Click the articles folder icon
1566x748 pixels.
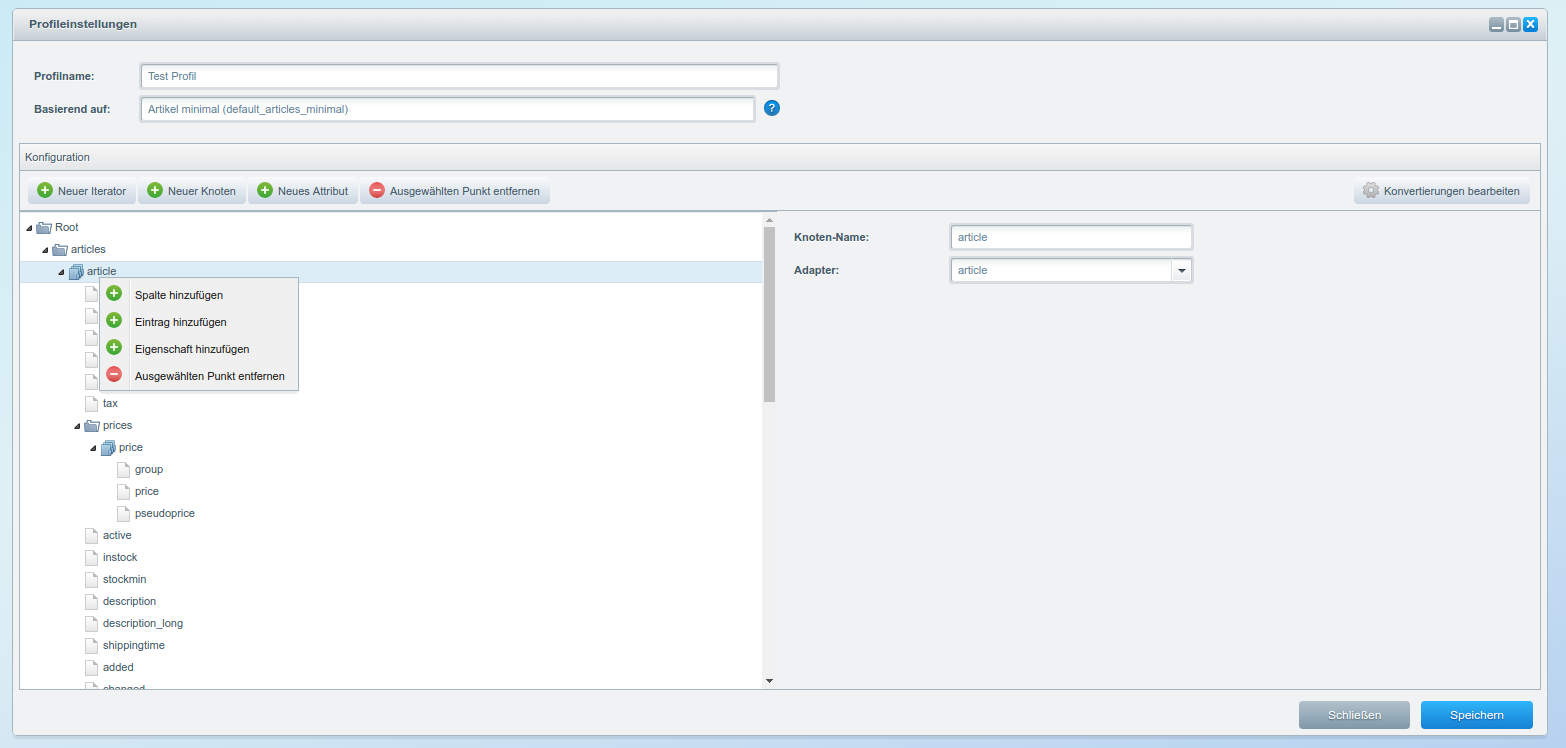pos(60,249)
